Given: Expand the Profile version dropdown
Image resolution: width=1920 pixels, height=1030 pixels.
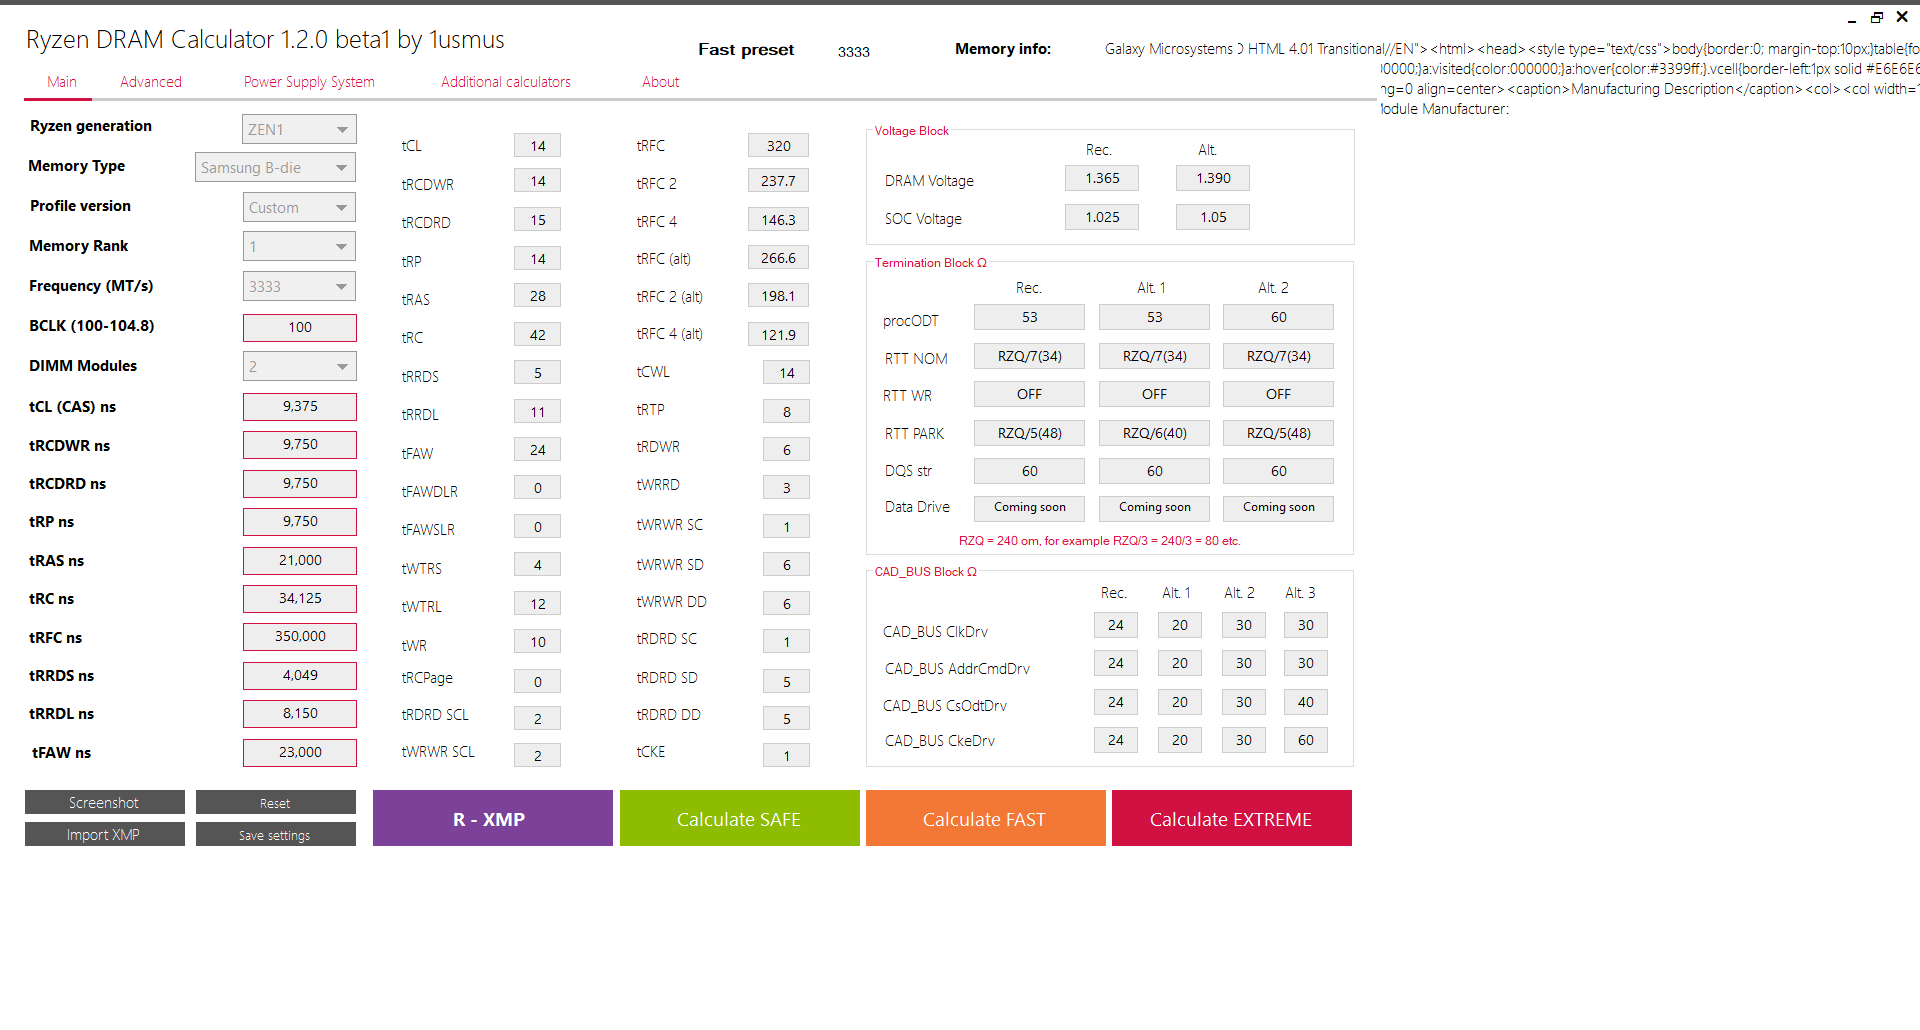Looking at the screenshot, I should [299, 208].
